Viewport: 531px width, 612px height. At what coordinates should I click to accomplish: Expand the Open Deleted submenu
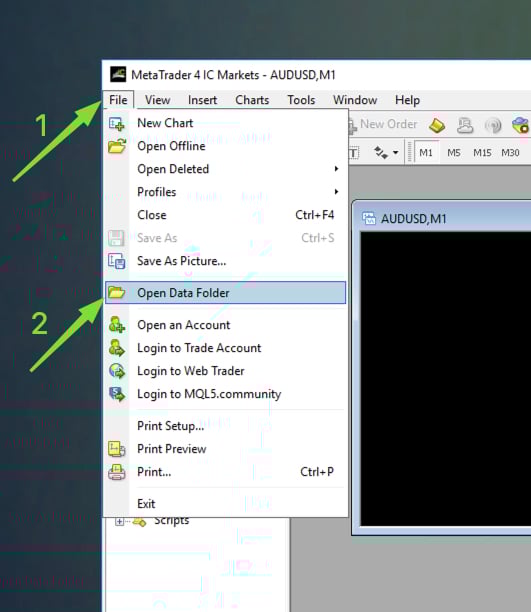click(x=225, y=169)
